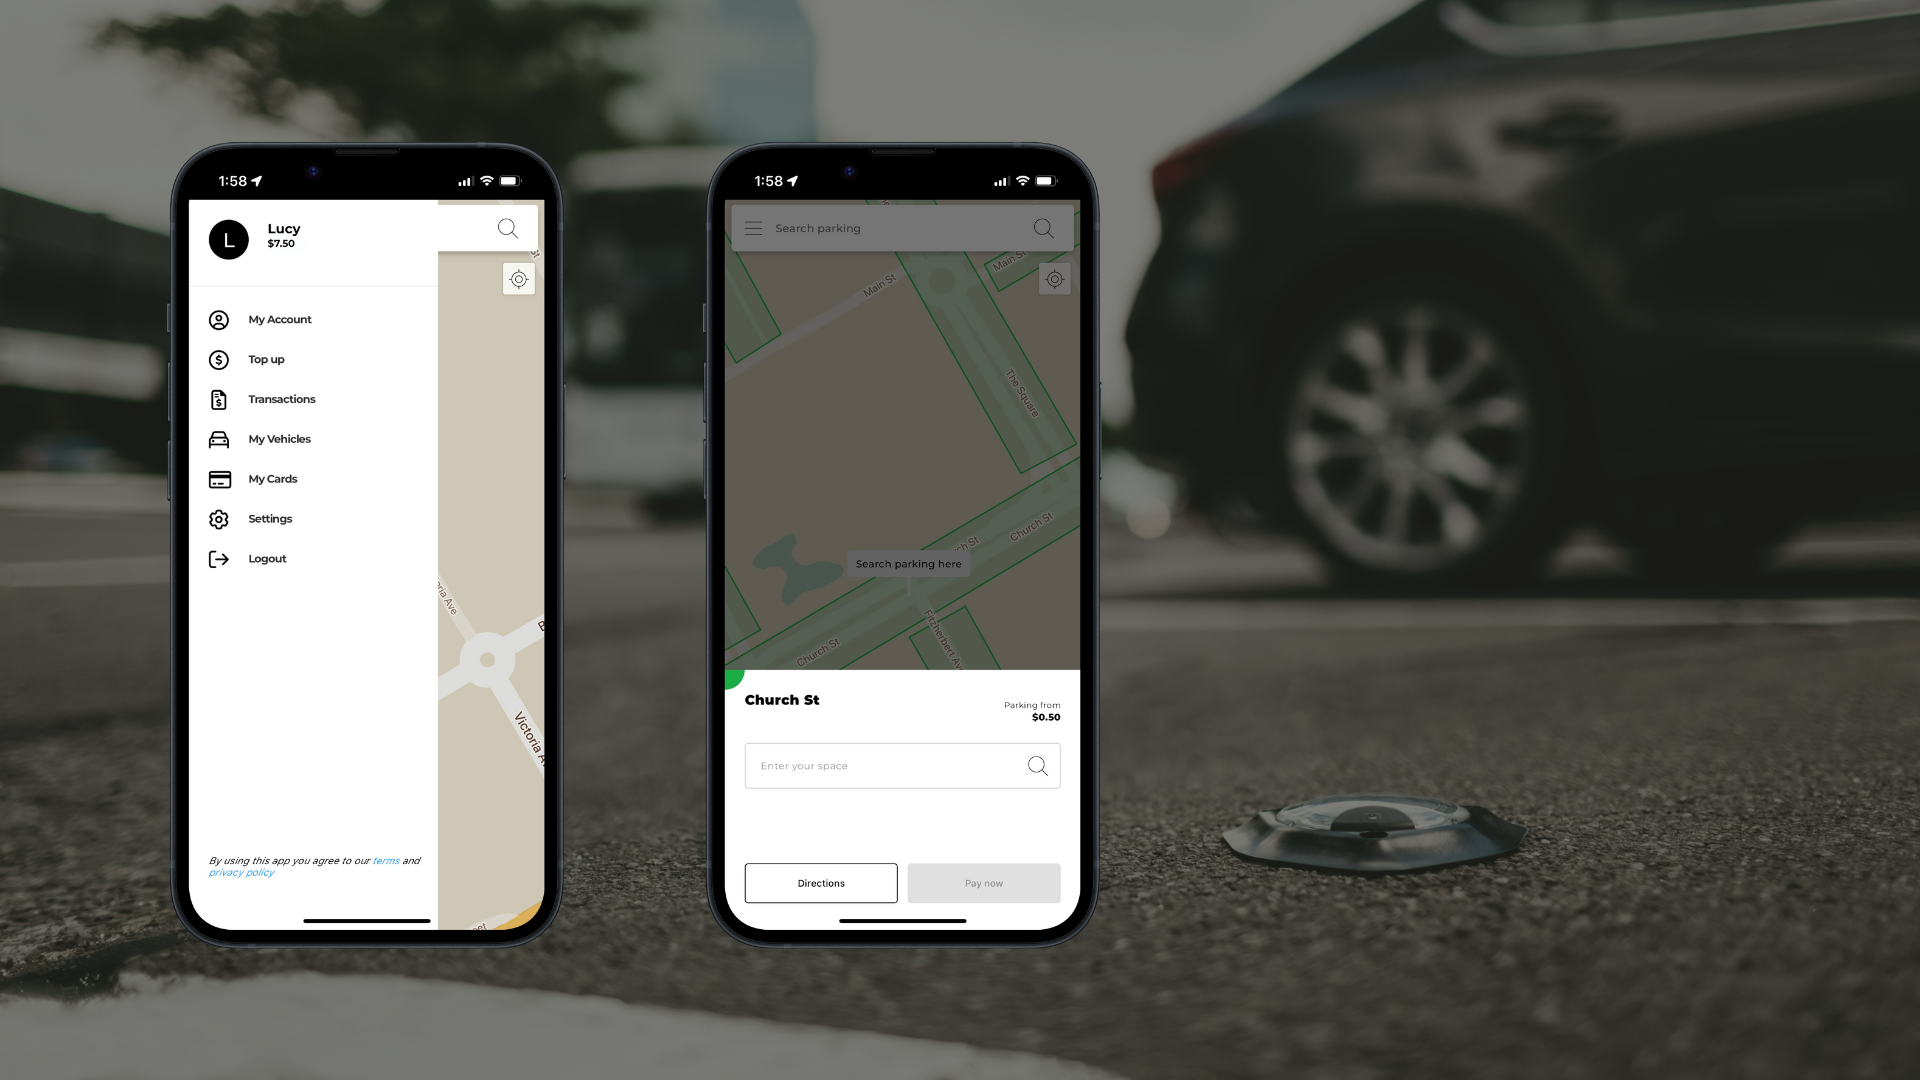Click the My Vehicles car icon
1920x1080 pixels.
coord(218,438)
